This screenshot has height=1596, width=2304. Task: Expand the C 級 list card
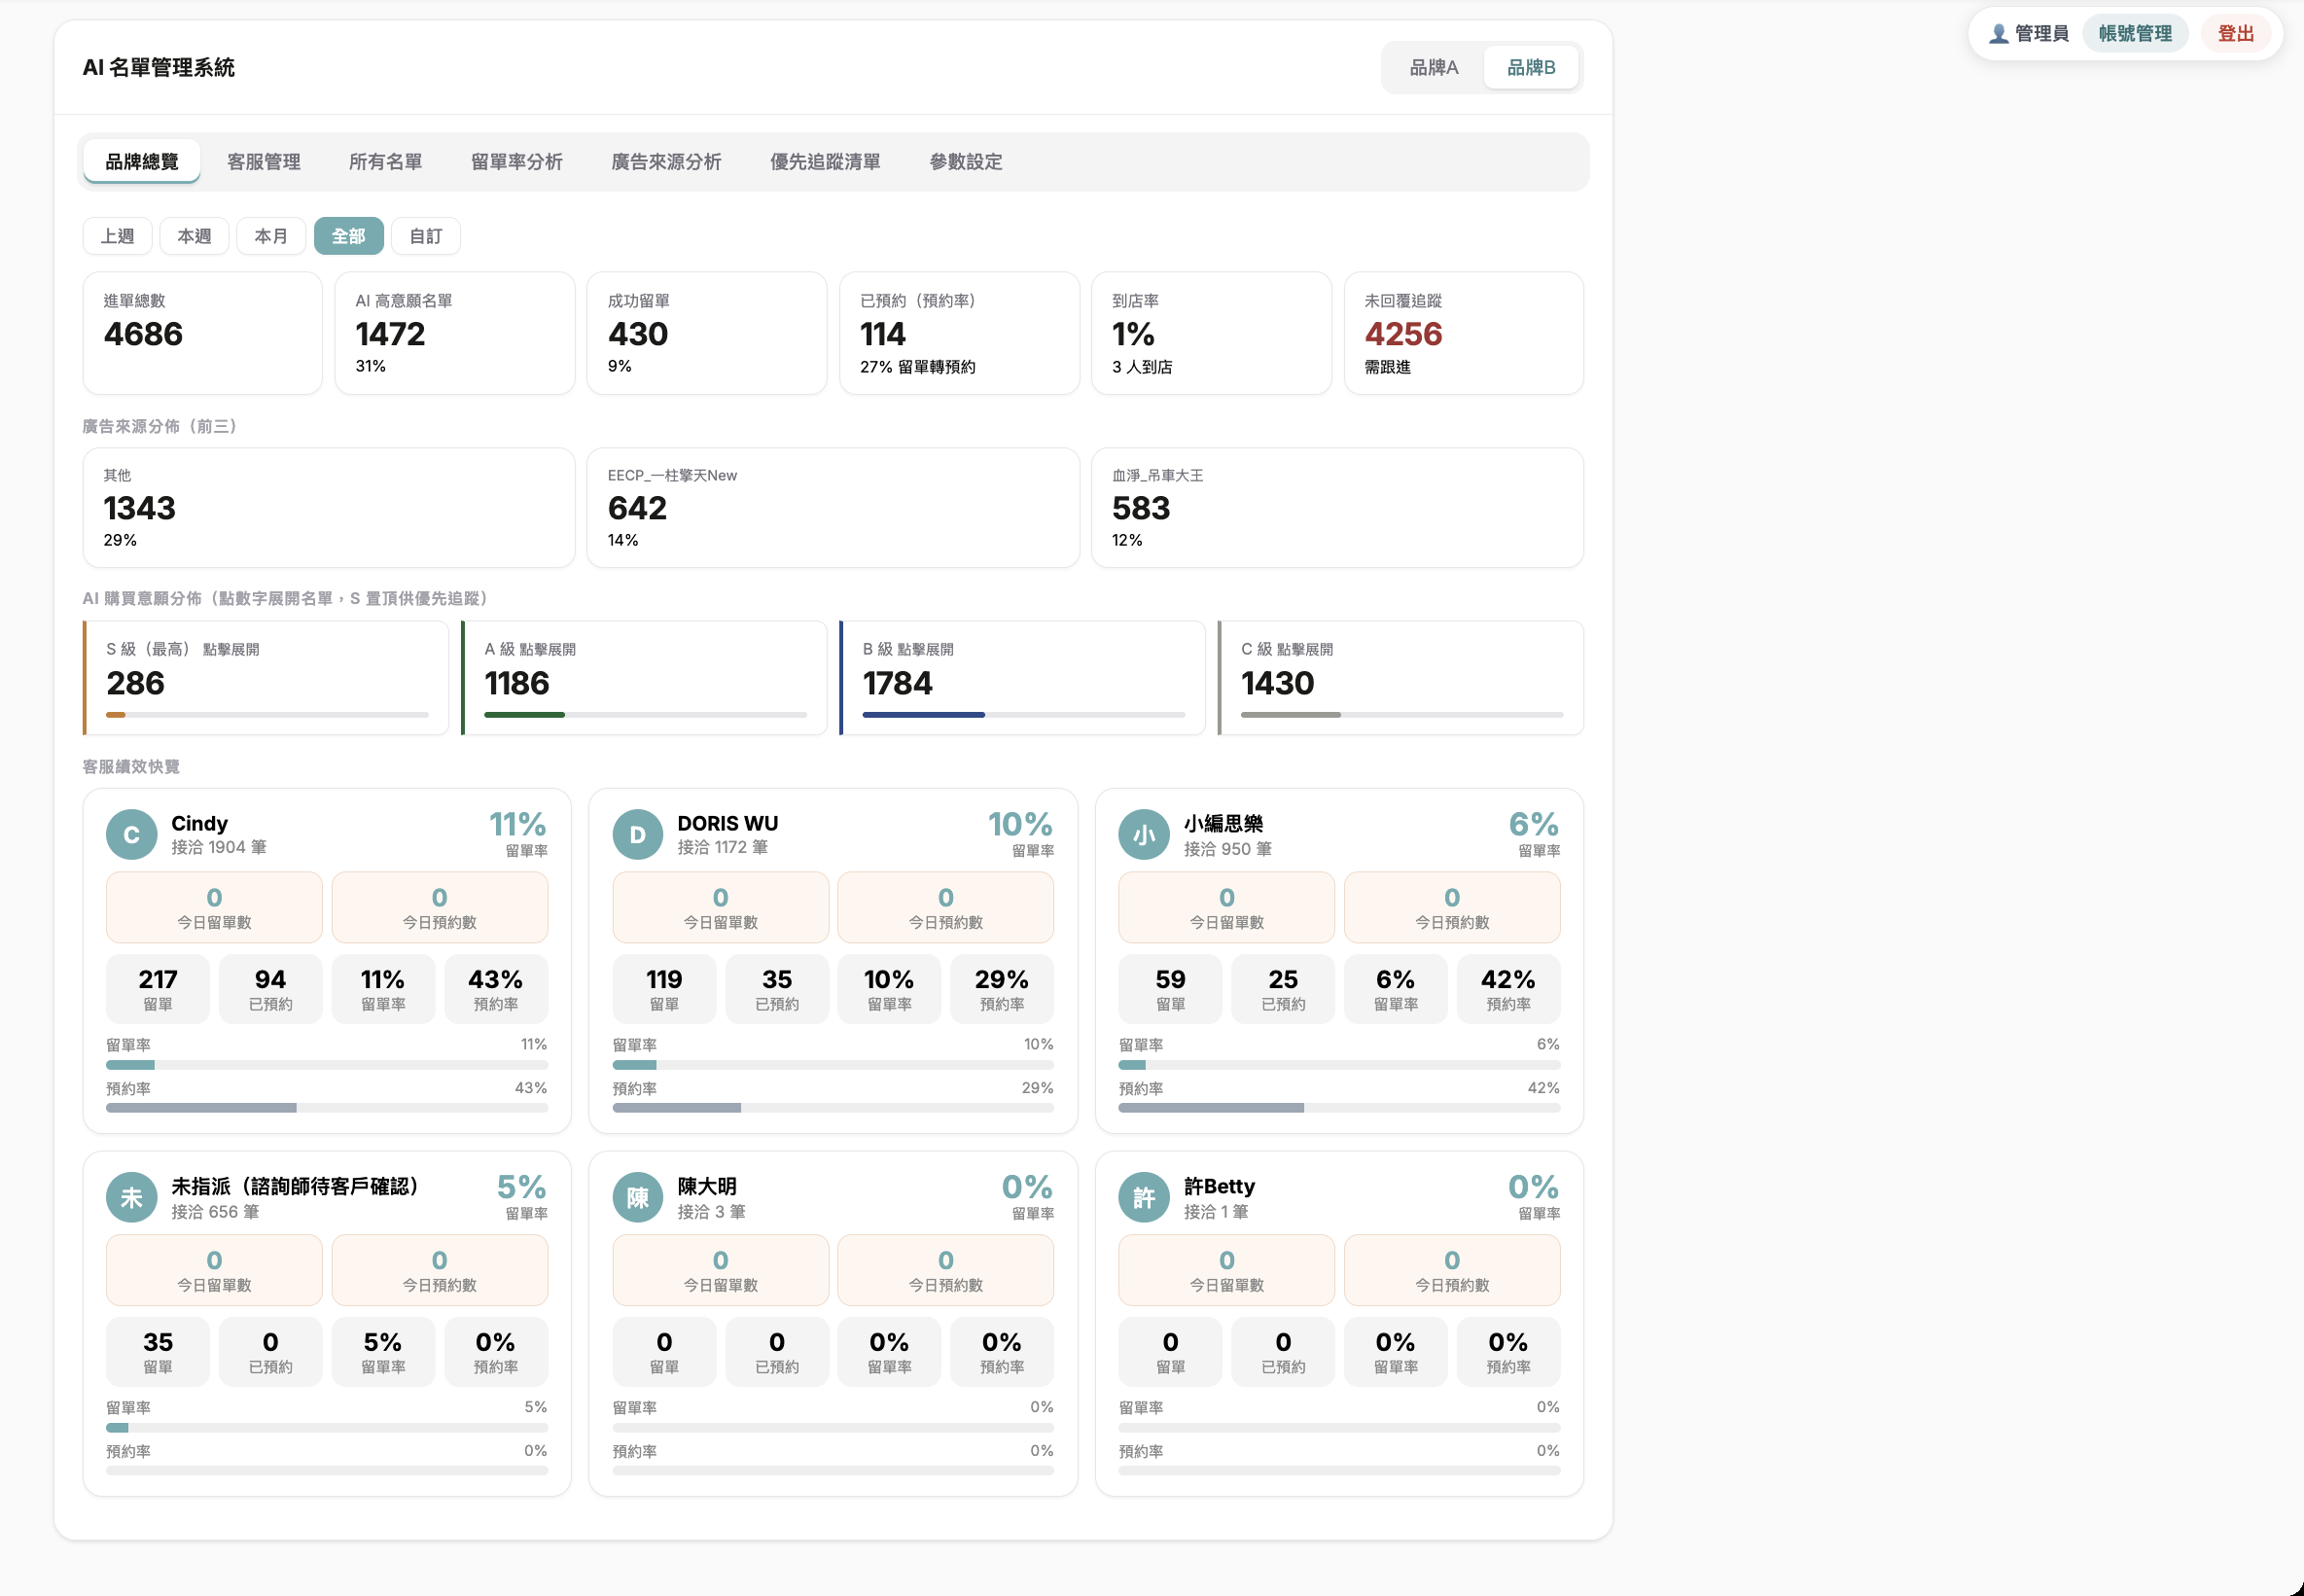click(x=1401, y=678)
